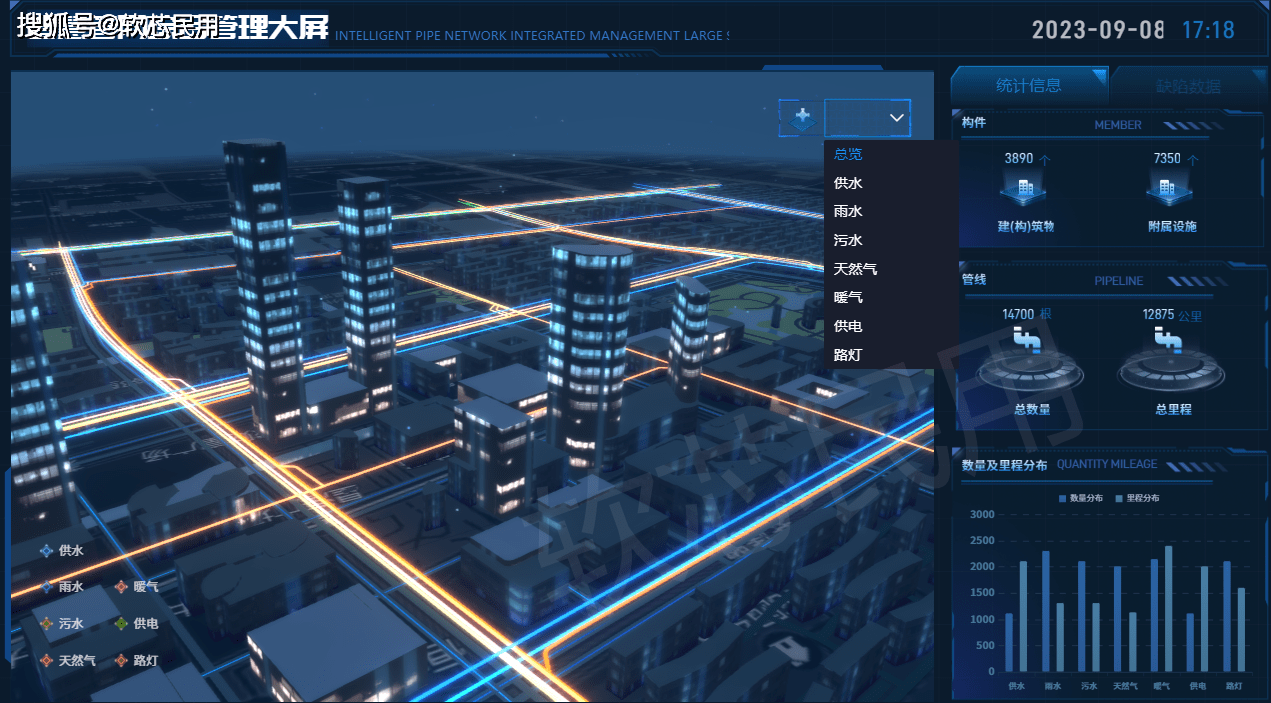Switch to the 统计信息 tab
This screenshot has width=1271, height=703.
(x=1029, y=86)
